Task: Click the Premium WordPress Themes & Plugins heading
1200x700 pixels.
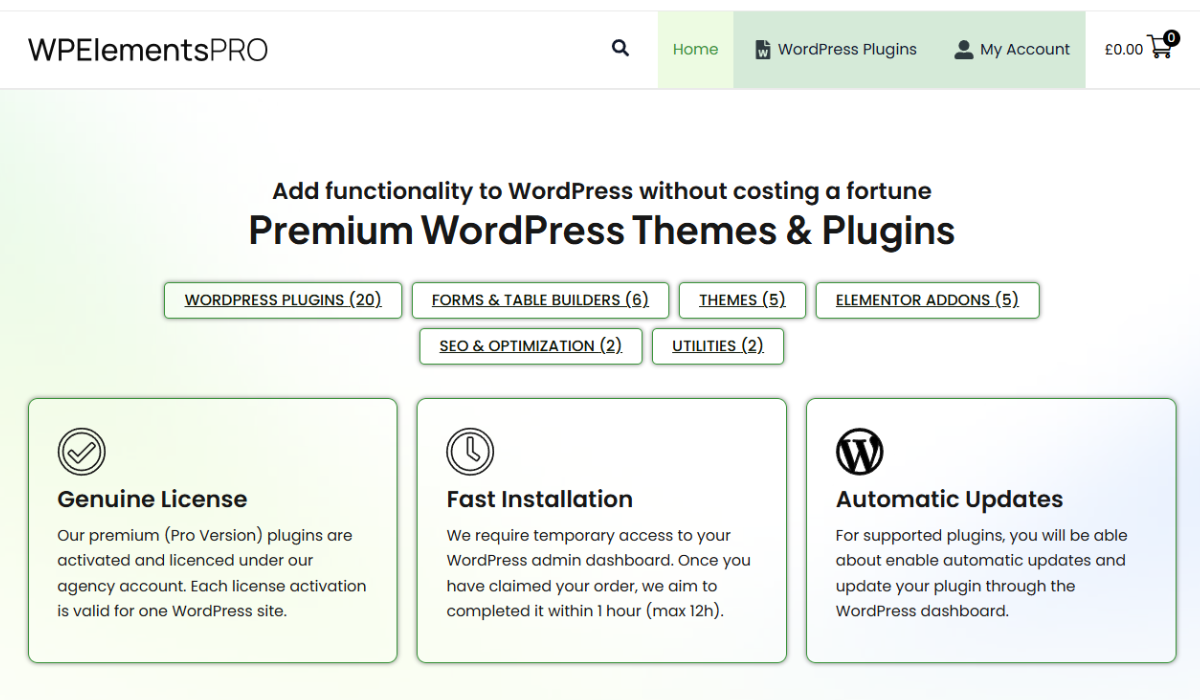Action: click(x=602, y=231)
